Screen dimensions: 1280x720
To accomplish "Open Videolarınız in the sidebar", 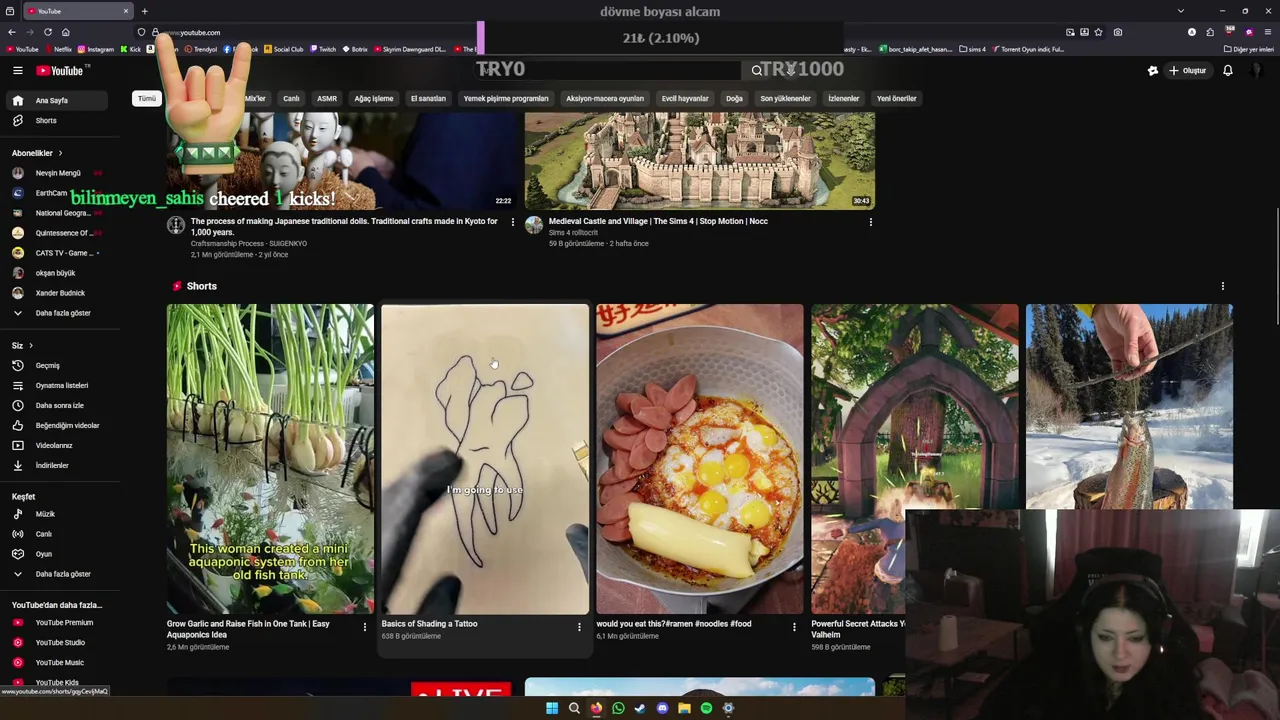I will pyautogui.click(x=56, y=445).
